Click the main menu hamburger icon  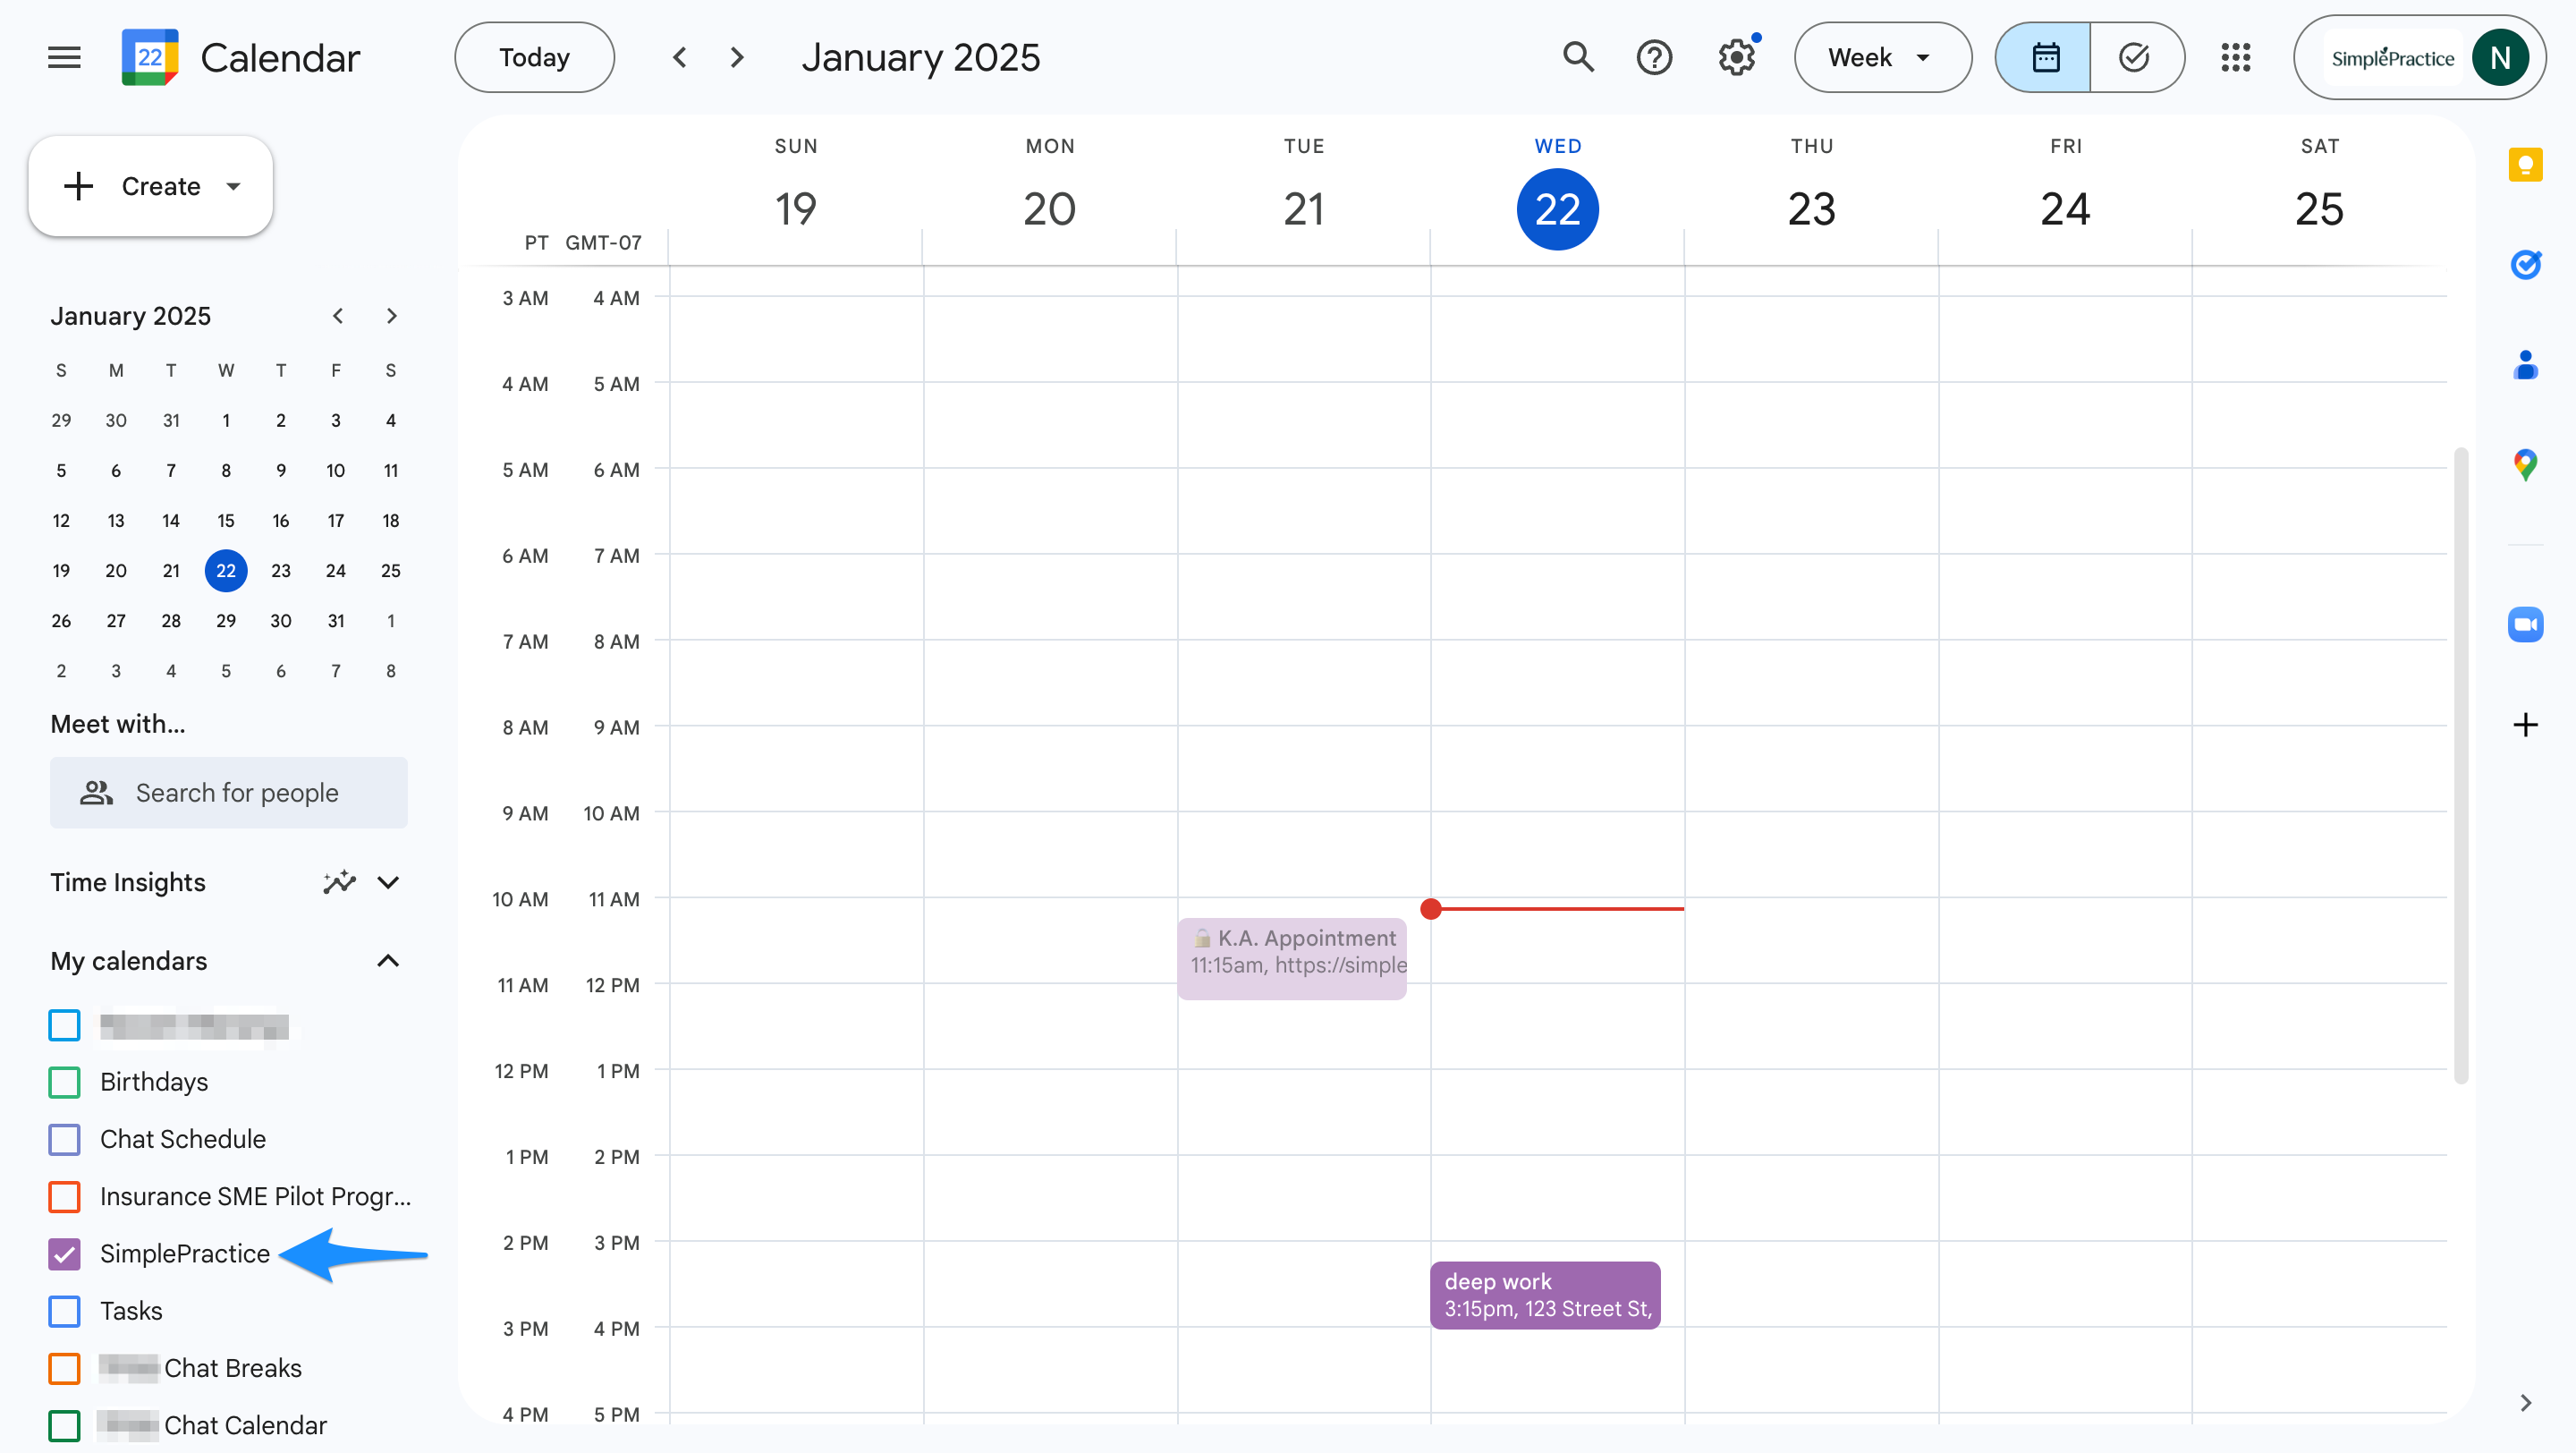point(64,57)
